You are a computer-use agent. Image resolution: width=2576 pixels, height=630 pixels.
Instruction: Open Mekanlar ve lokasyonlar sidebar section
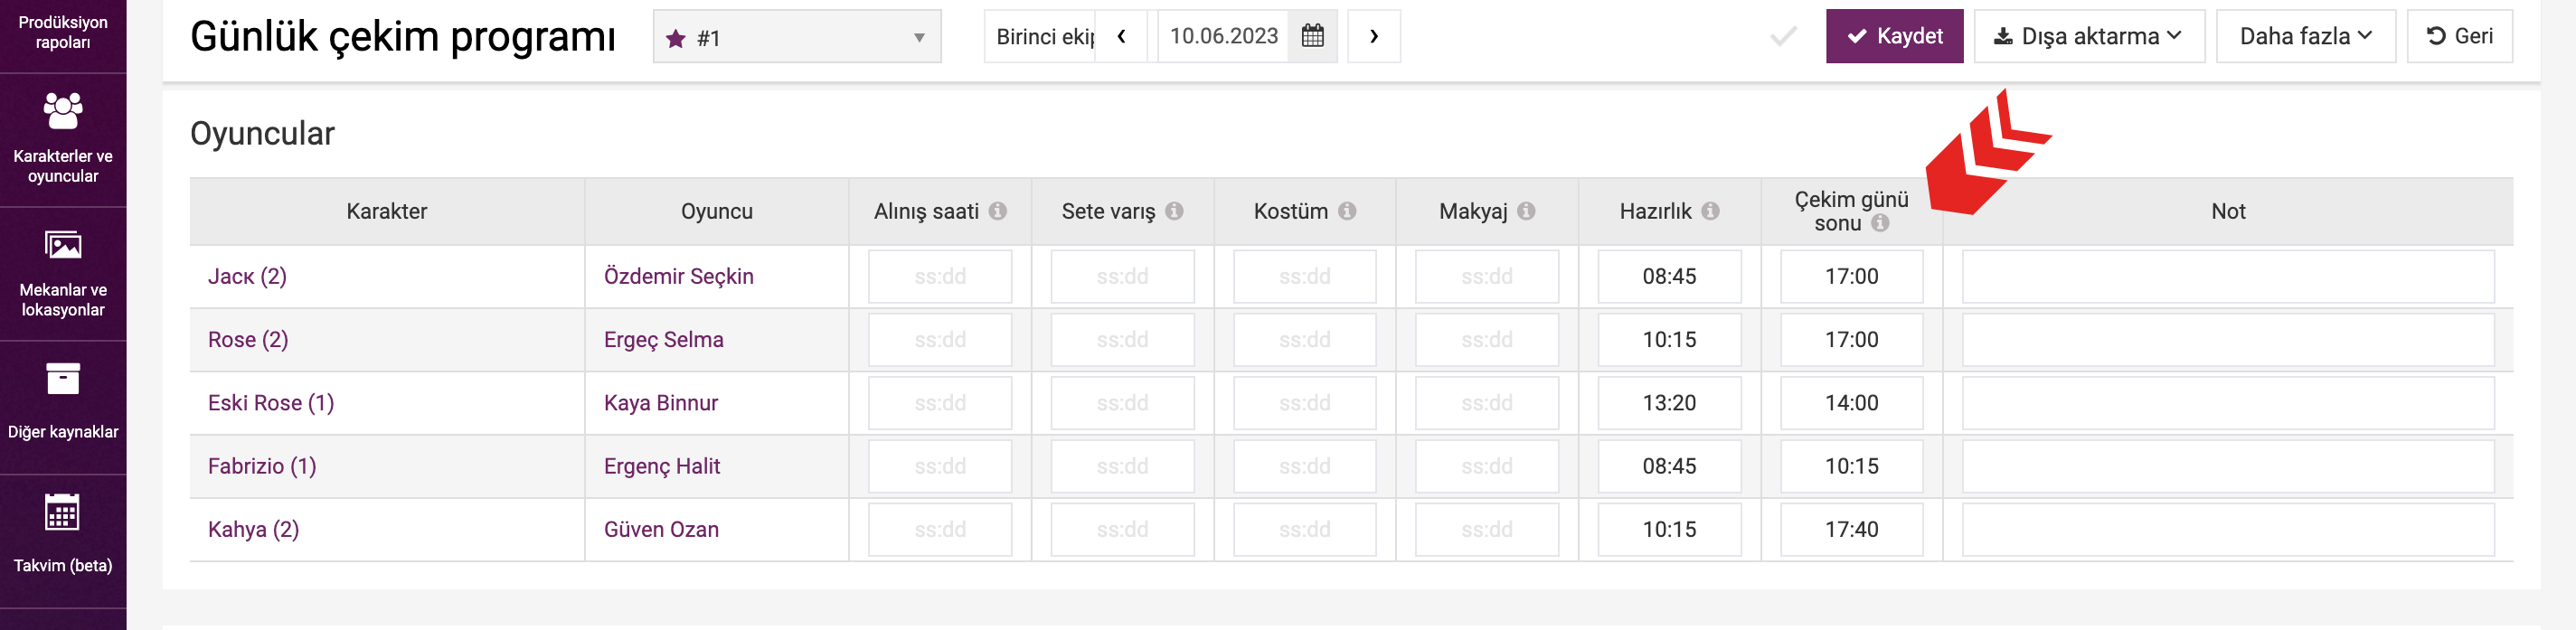(x=63, y=273)
